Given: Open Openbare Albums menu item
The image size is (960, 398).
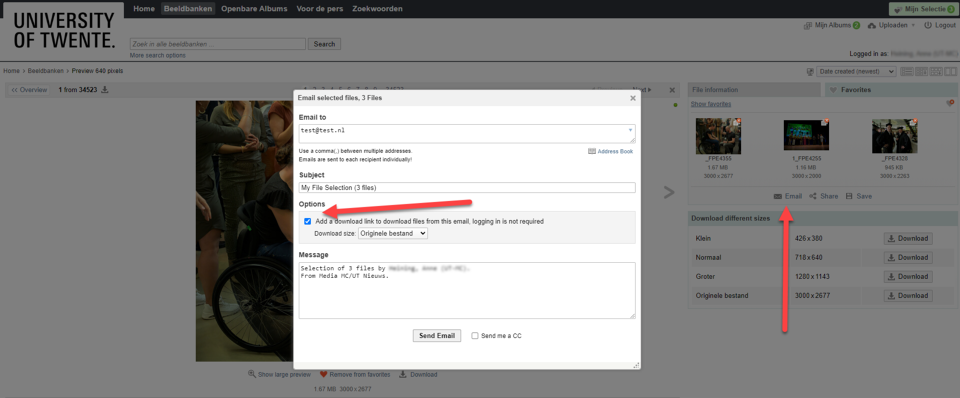Looking at the screenshot, I should 254,9.
